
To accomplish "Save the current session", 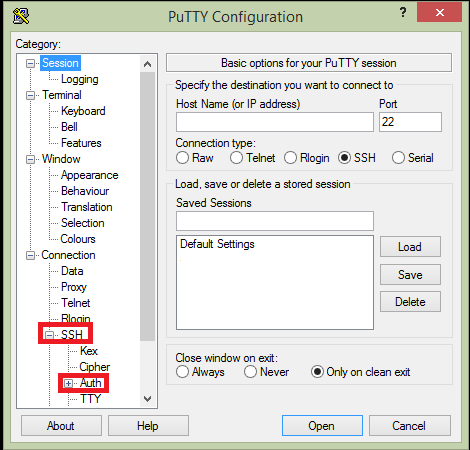I will pyautogui.click(x=410, y=275).
